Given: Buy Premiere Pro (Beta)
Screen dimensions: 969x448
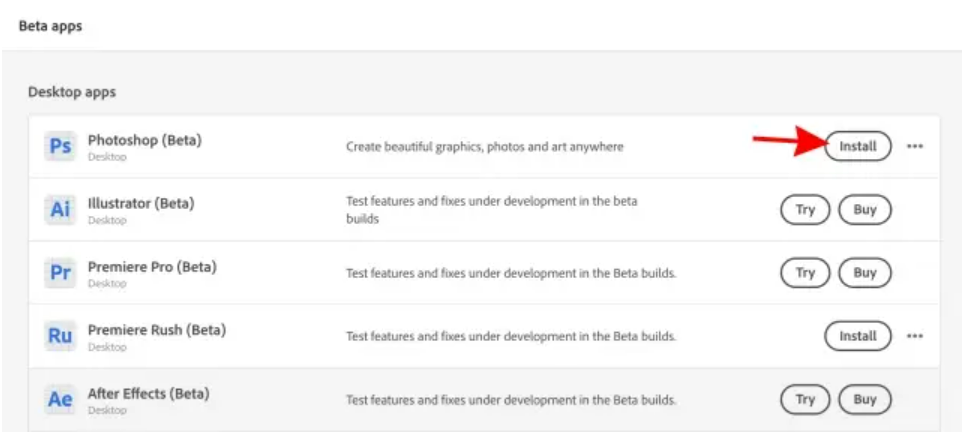Looking at the screenshot, I should [865, 273].
